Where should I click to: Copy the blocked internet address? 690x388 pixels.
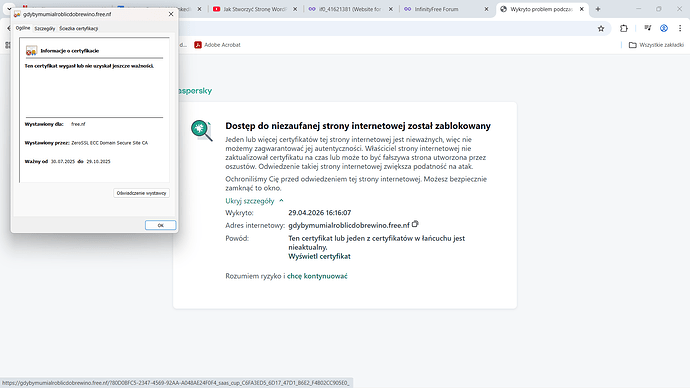coord(415,224)
